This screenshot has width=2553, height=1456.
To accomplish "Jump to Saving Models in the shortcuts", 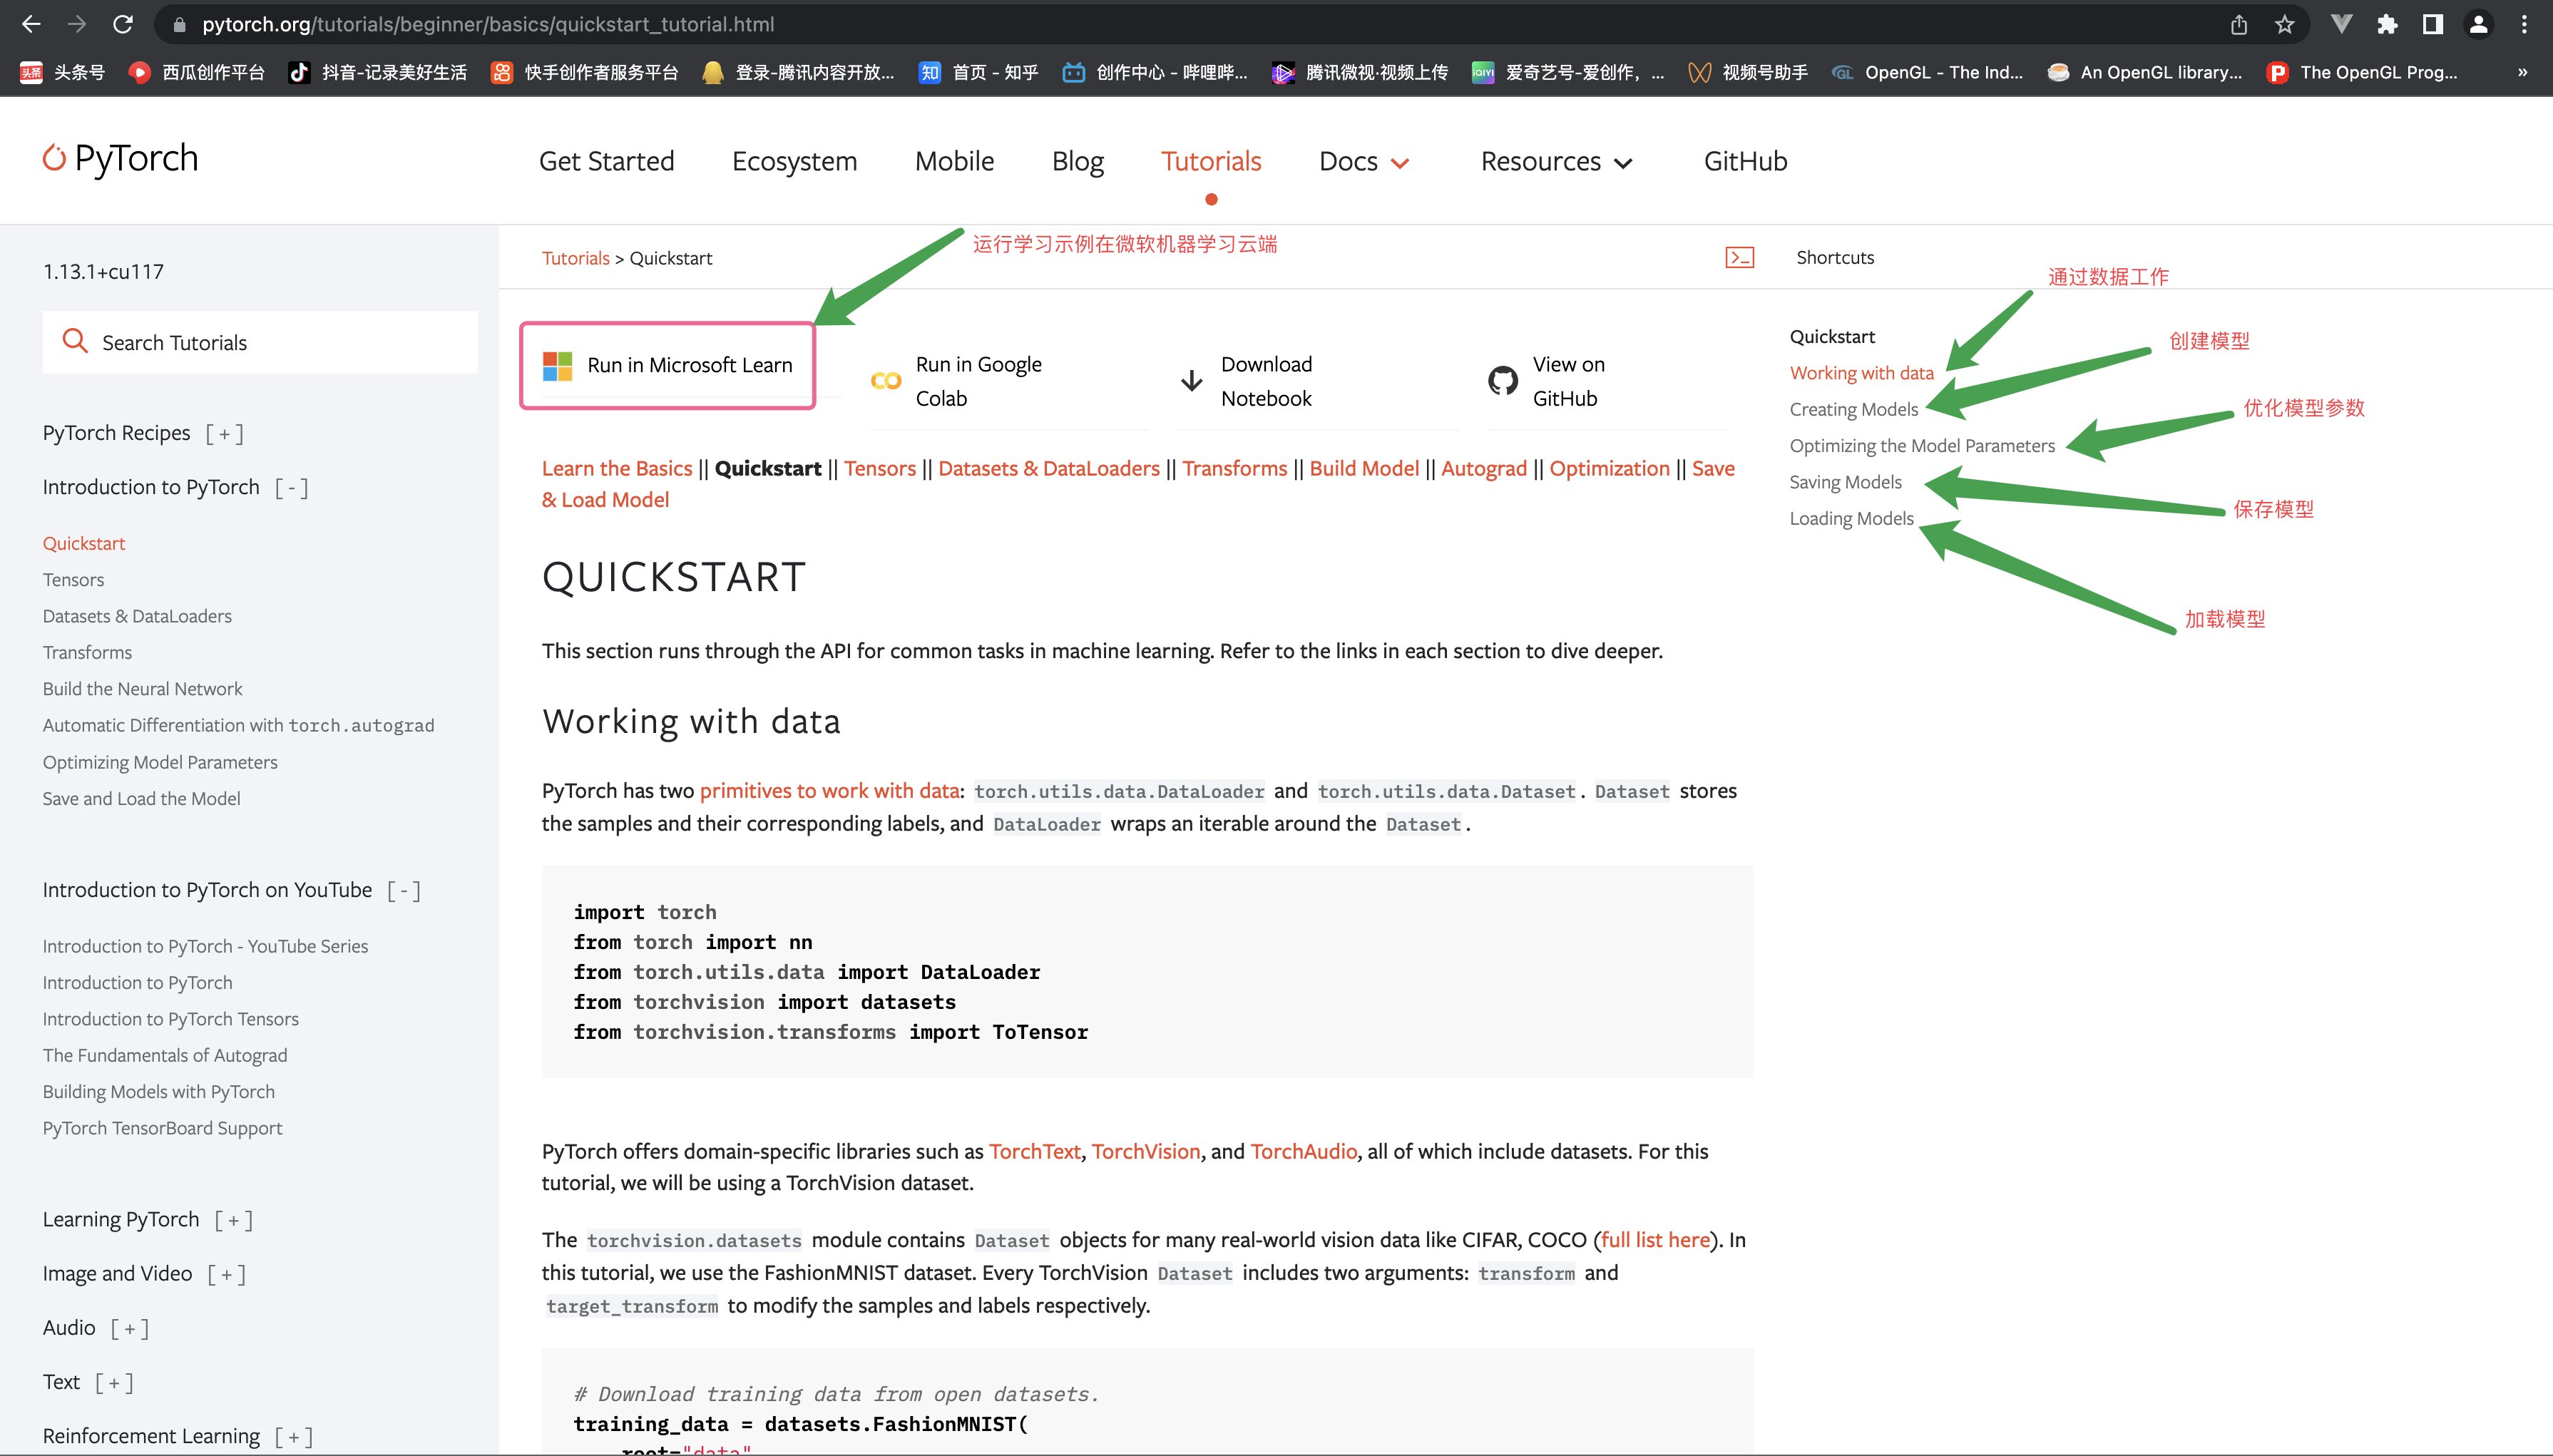I will [x=1845, y=482].
